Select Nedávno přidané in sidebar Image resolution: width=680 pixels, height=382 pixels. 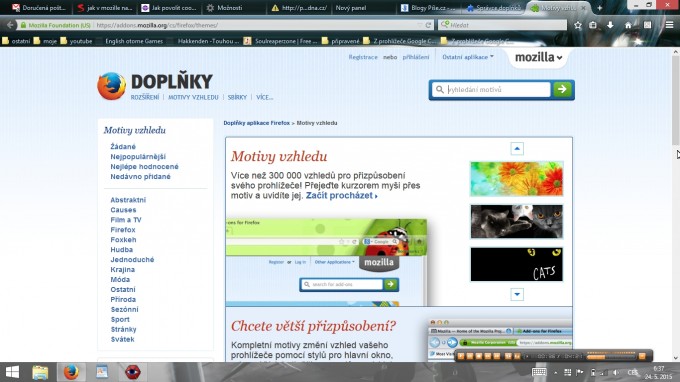click(x=141, y=176)
